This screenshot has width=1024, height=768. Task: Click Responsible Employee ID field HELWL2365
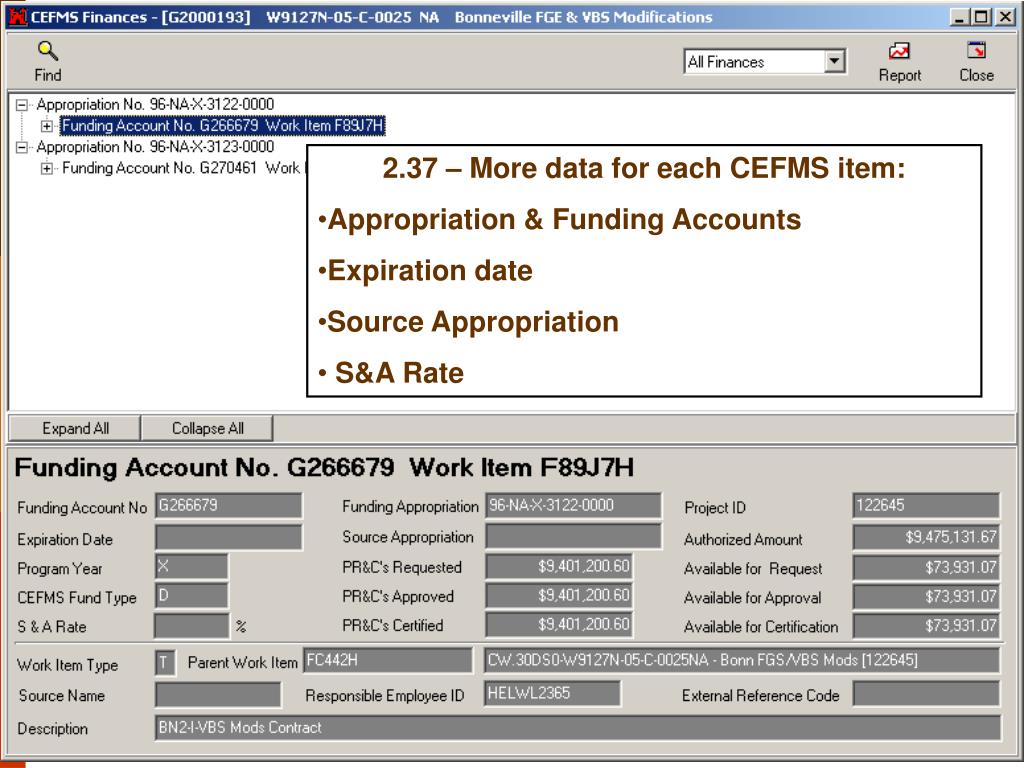(x=552, y=693)
